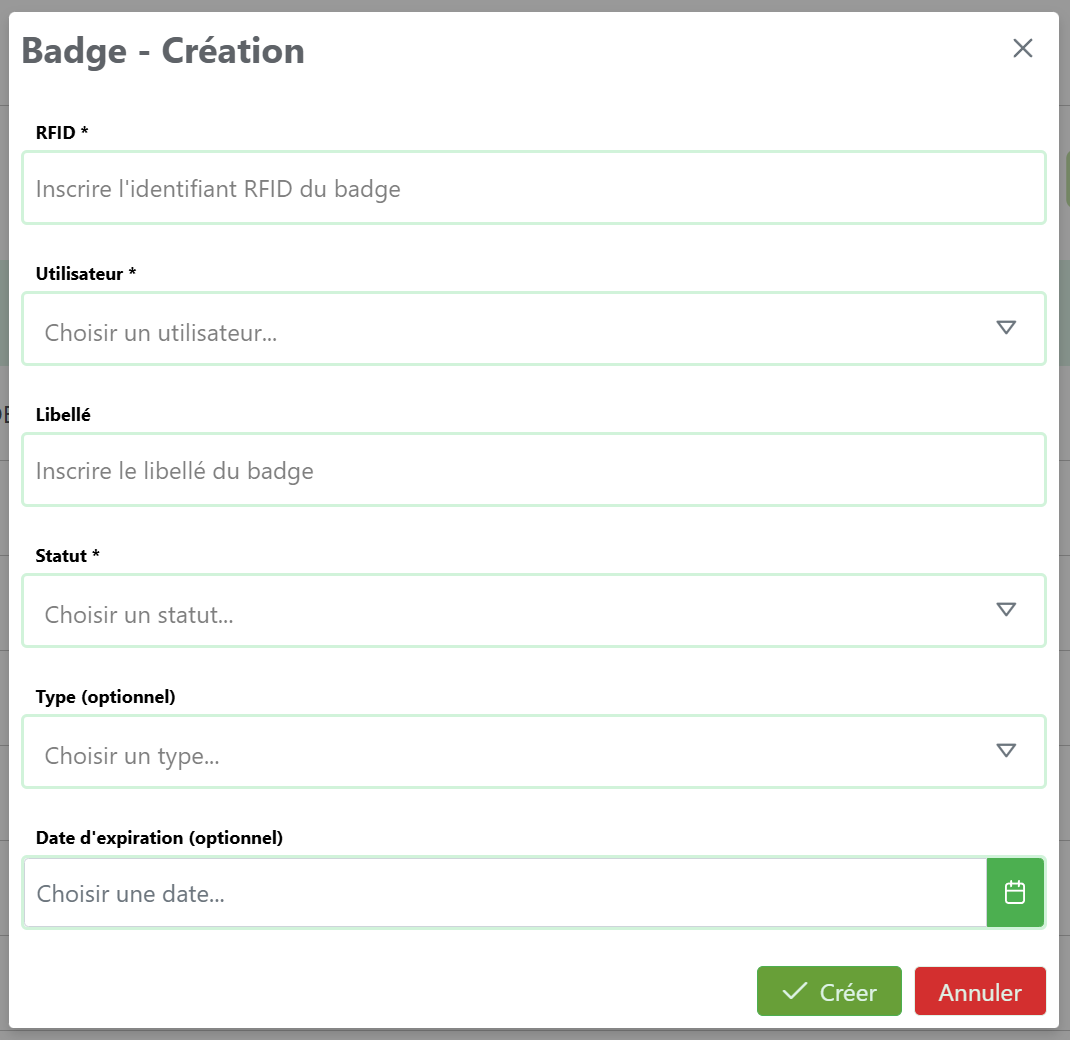This screenshot has width=1070, height=1040.
Task: Click the Statut dropdown arrow icon
Action: [x=1006, y=610]
